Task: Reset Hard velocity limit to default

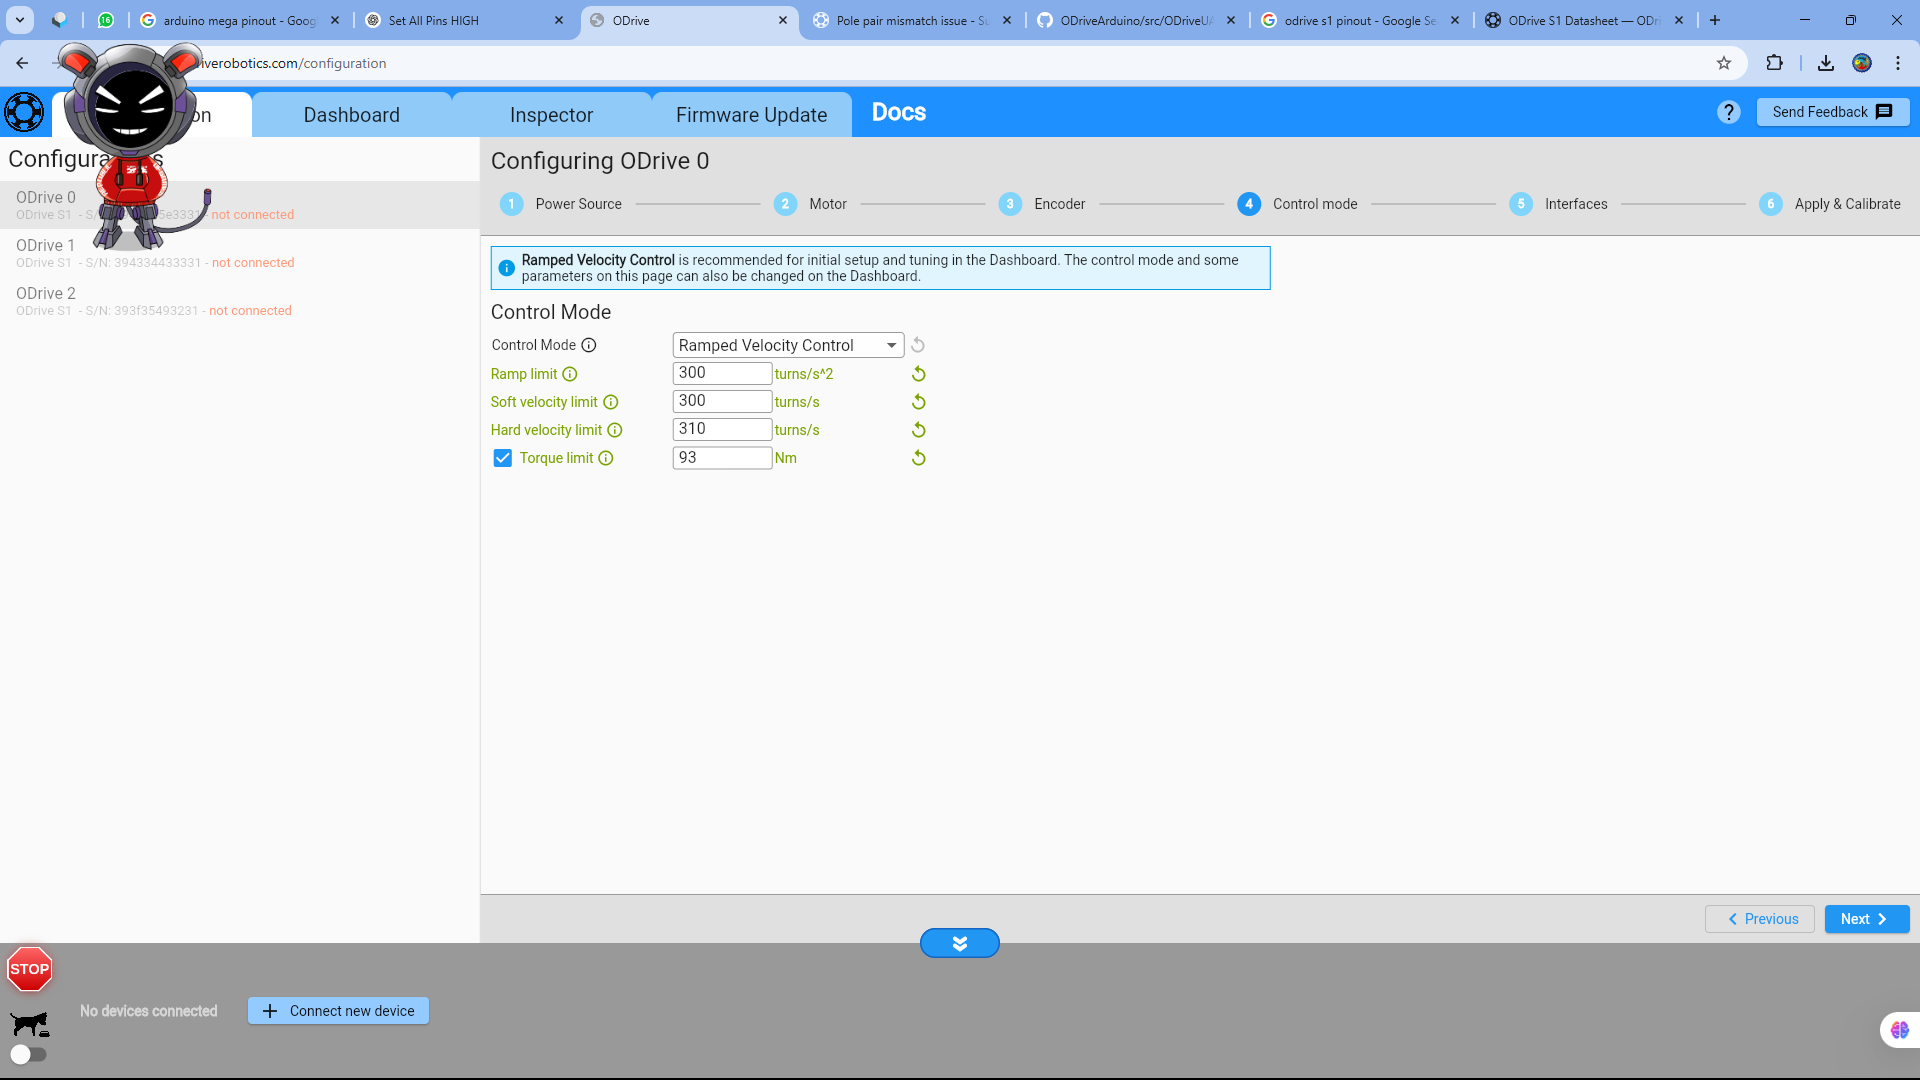Action: pos(918,430)
